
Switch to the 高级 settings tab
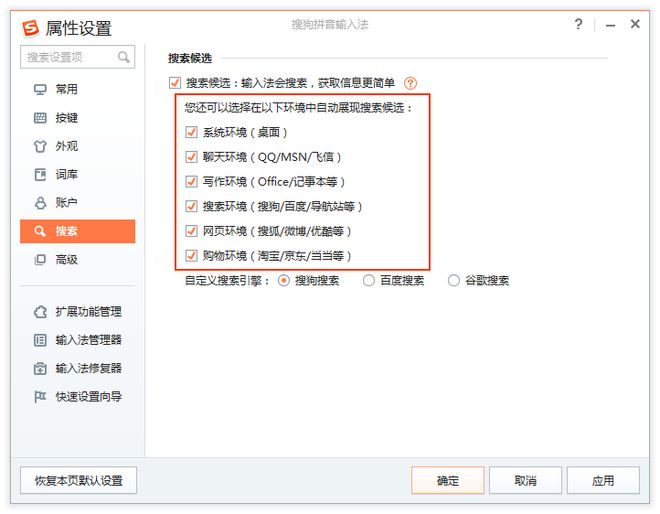click(x=66, y=260)
